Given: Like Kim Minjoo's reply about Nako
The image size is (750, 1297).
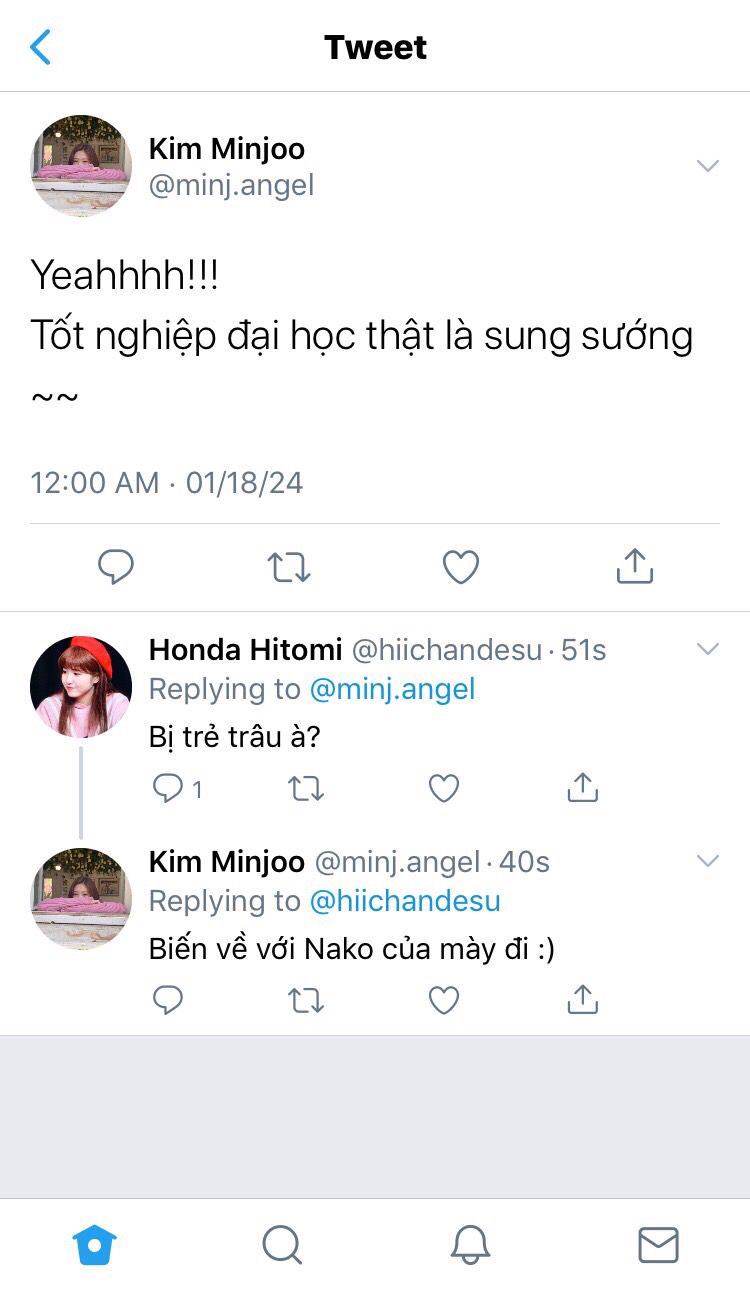Looking at the screenshot, I should point(444,1000).
